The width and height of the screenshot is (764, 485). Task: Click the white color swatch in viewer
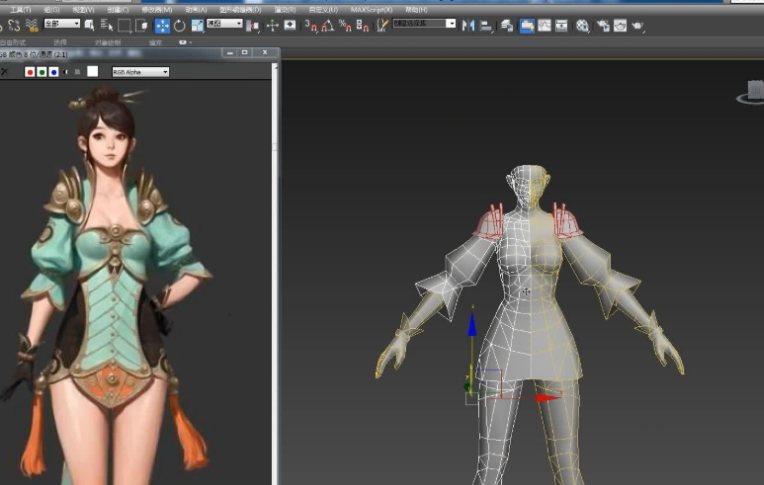coord(93,72)
